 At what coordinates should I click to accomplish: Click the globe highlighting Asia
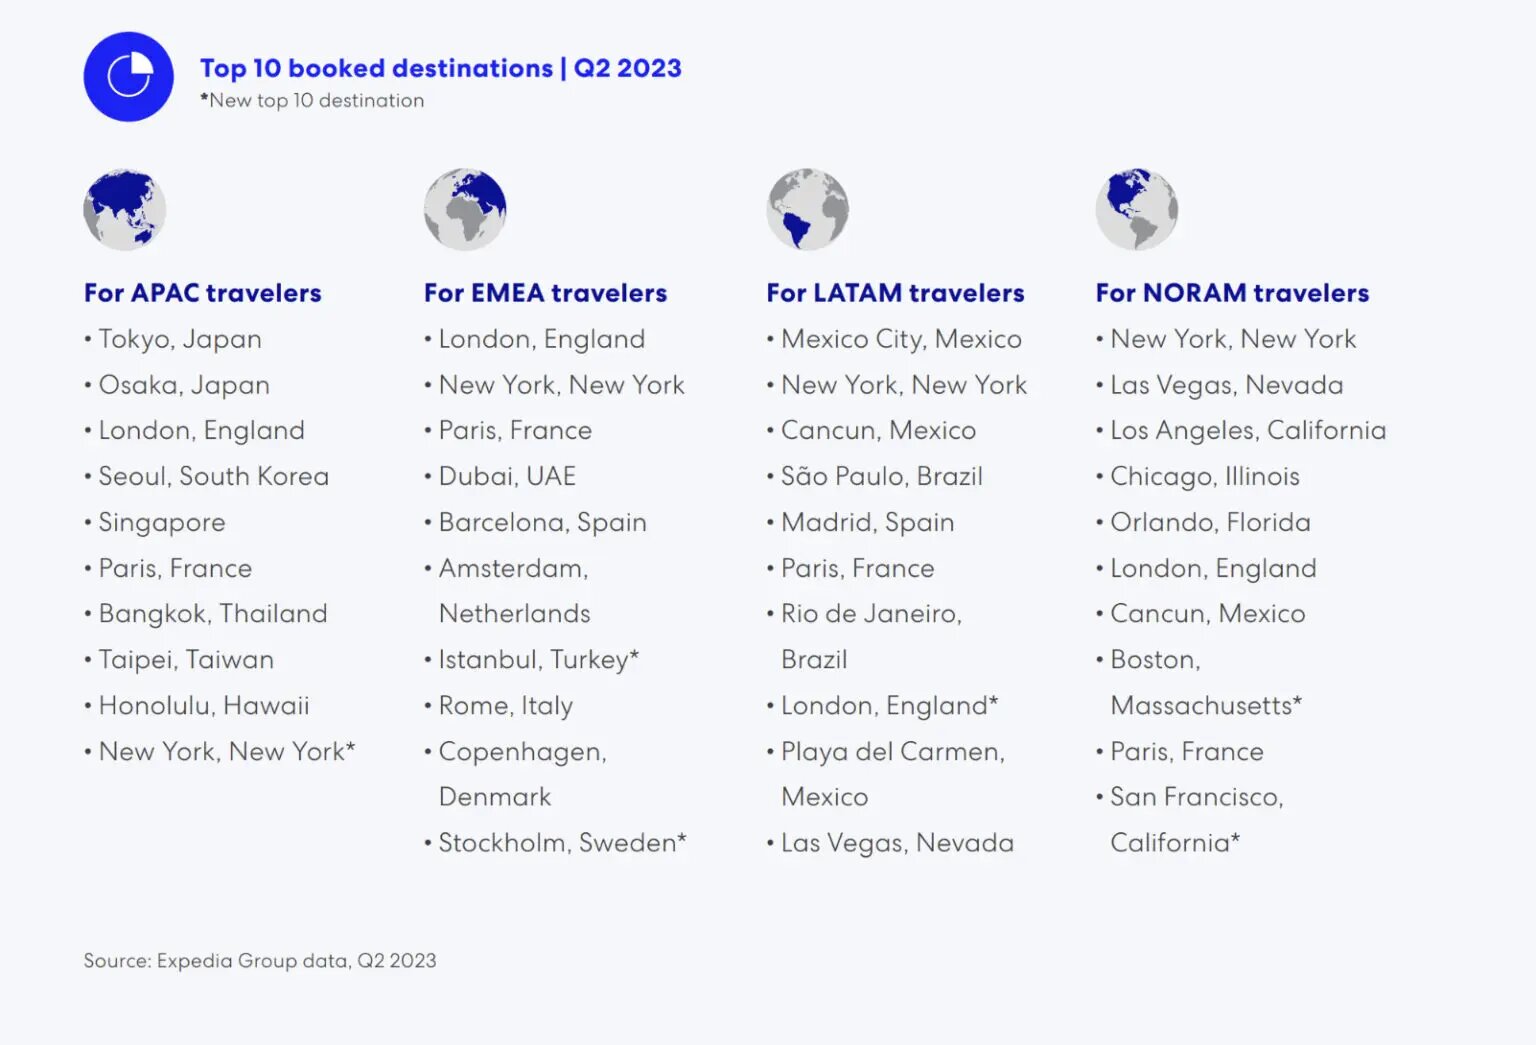pyautogui.click(x=123, y=208)
